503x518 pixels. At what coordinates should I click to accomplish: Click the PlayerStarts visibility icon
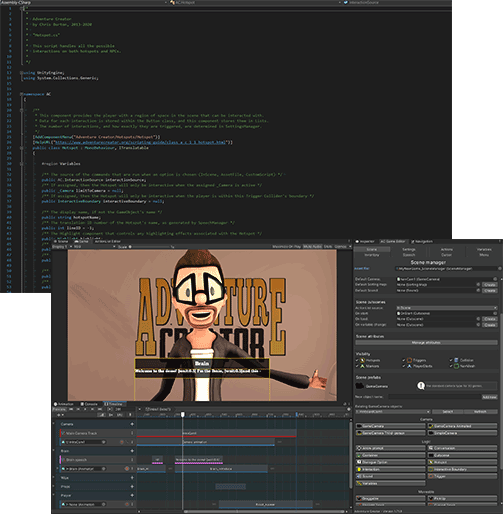(x=409, y=366)
